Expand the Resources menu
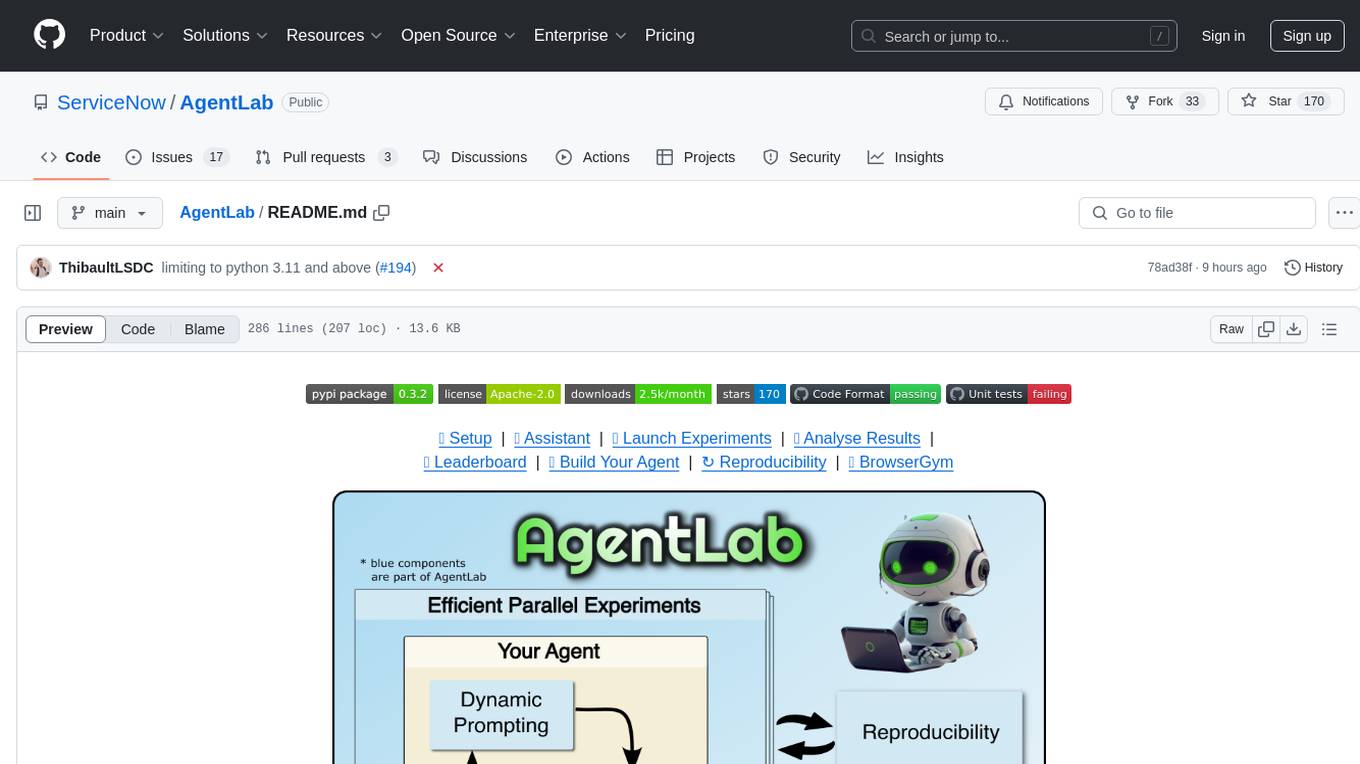This screenshot has height=764, width=1360. click(334, 35)
